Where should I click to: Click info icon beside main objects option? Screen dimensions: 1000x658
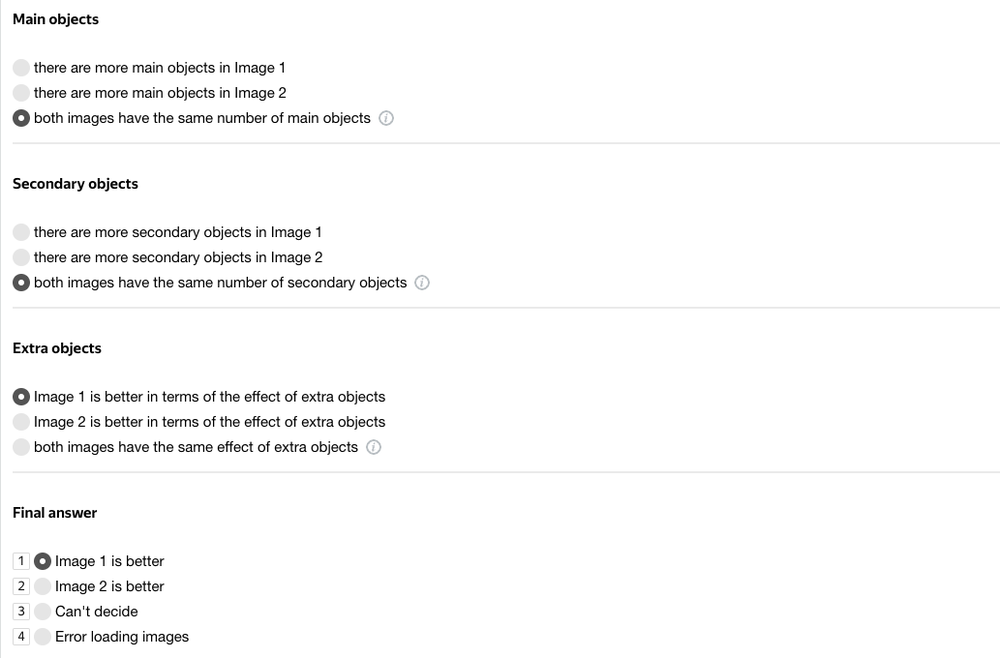387,118
